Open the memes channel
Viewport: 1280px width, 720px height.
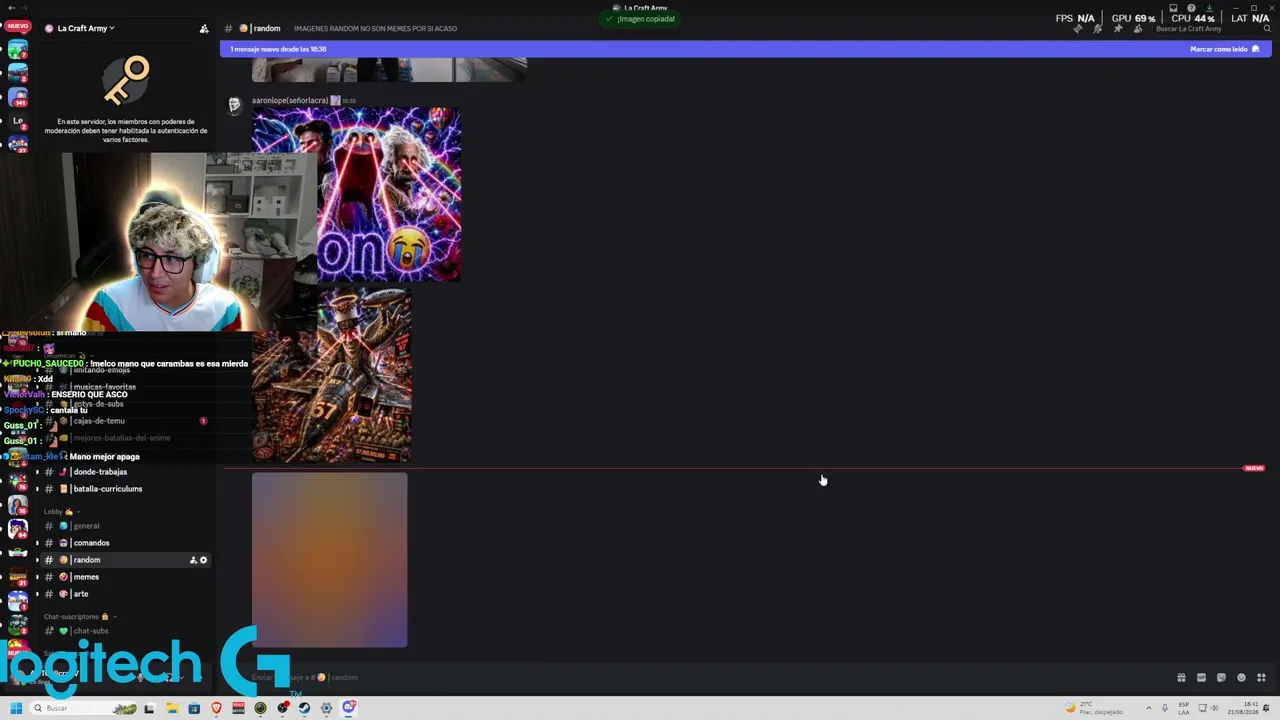[85, 577]
